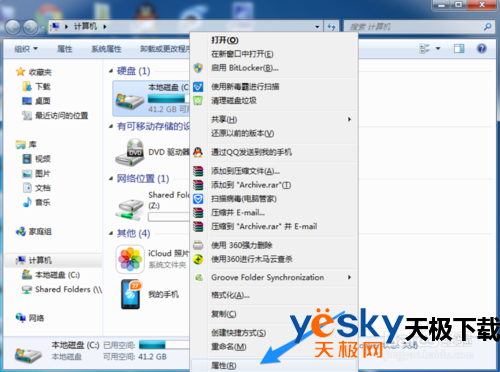The height and width of the screenshot is (372, 500).
Task: Choose 扫描病毒(电脑管家) menu entry
Action: (x=274, y=199)
